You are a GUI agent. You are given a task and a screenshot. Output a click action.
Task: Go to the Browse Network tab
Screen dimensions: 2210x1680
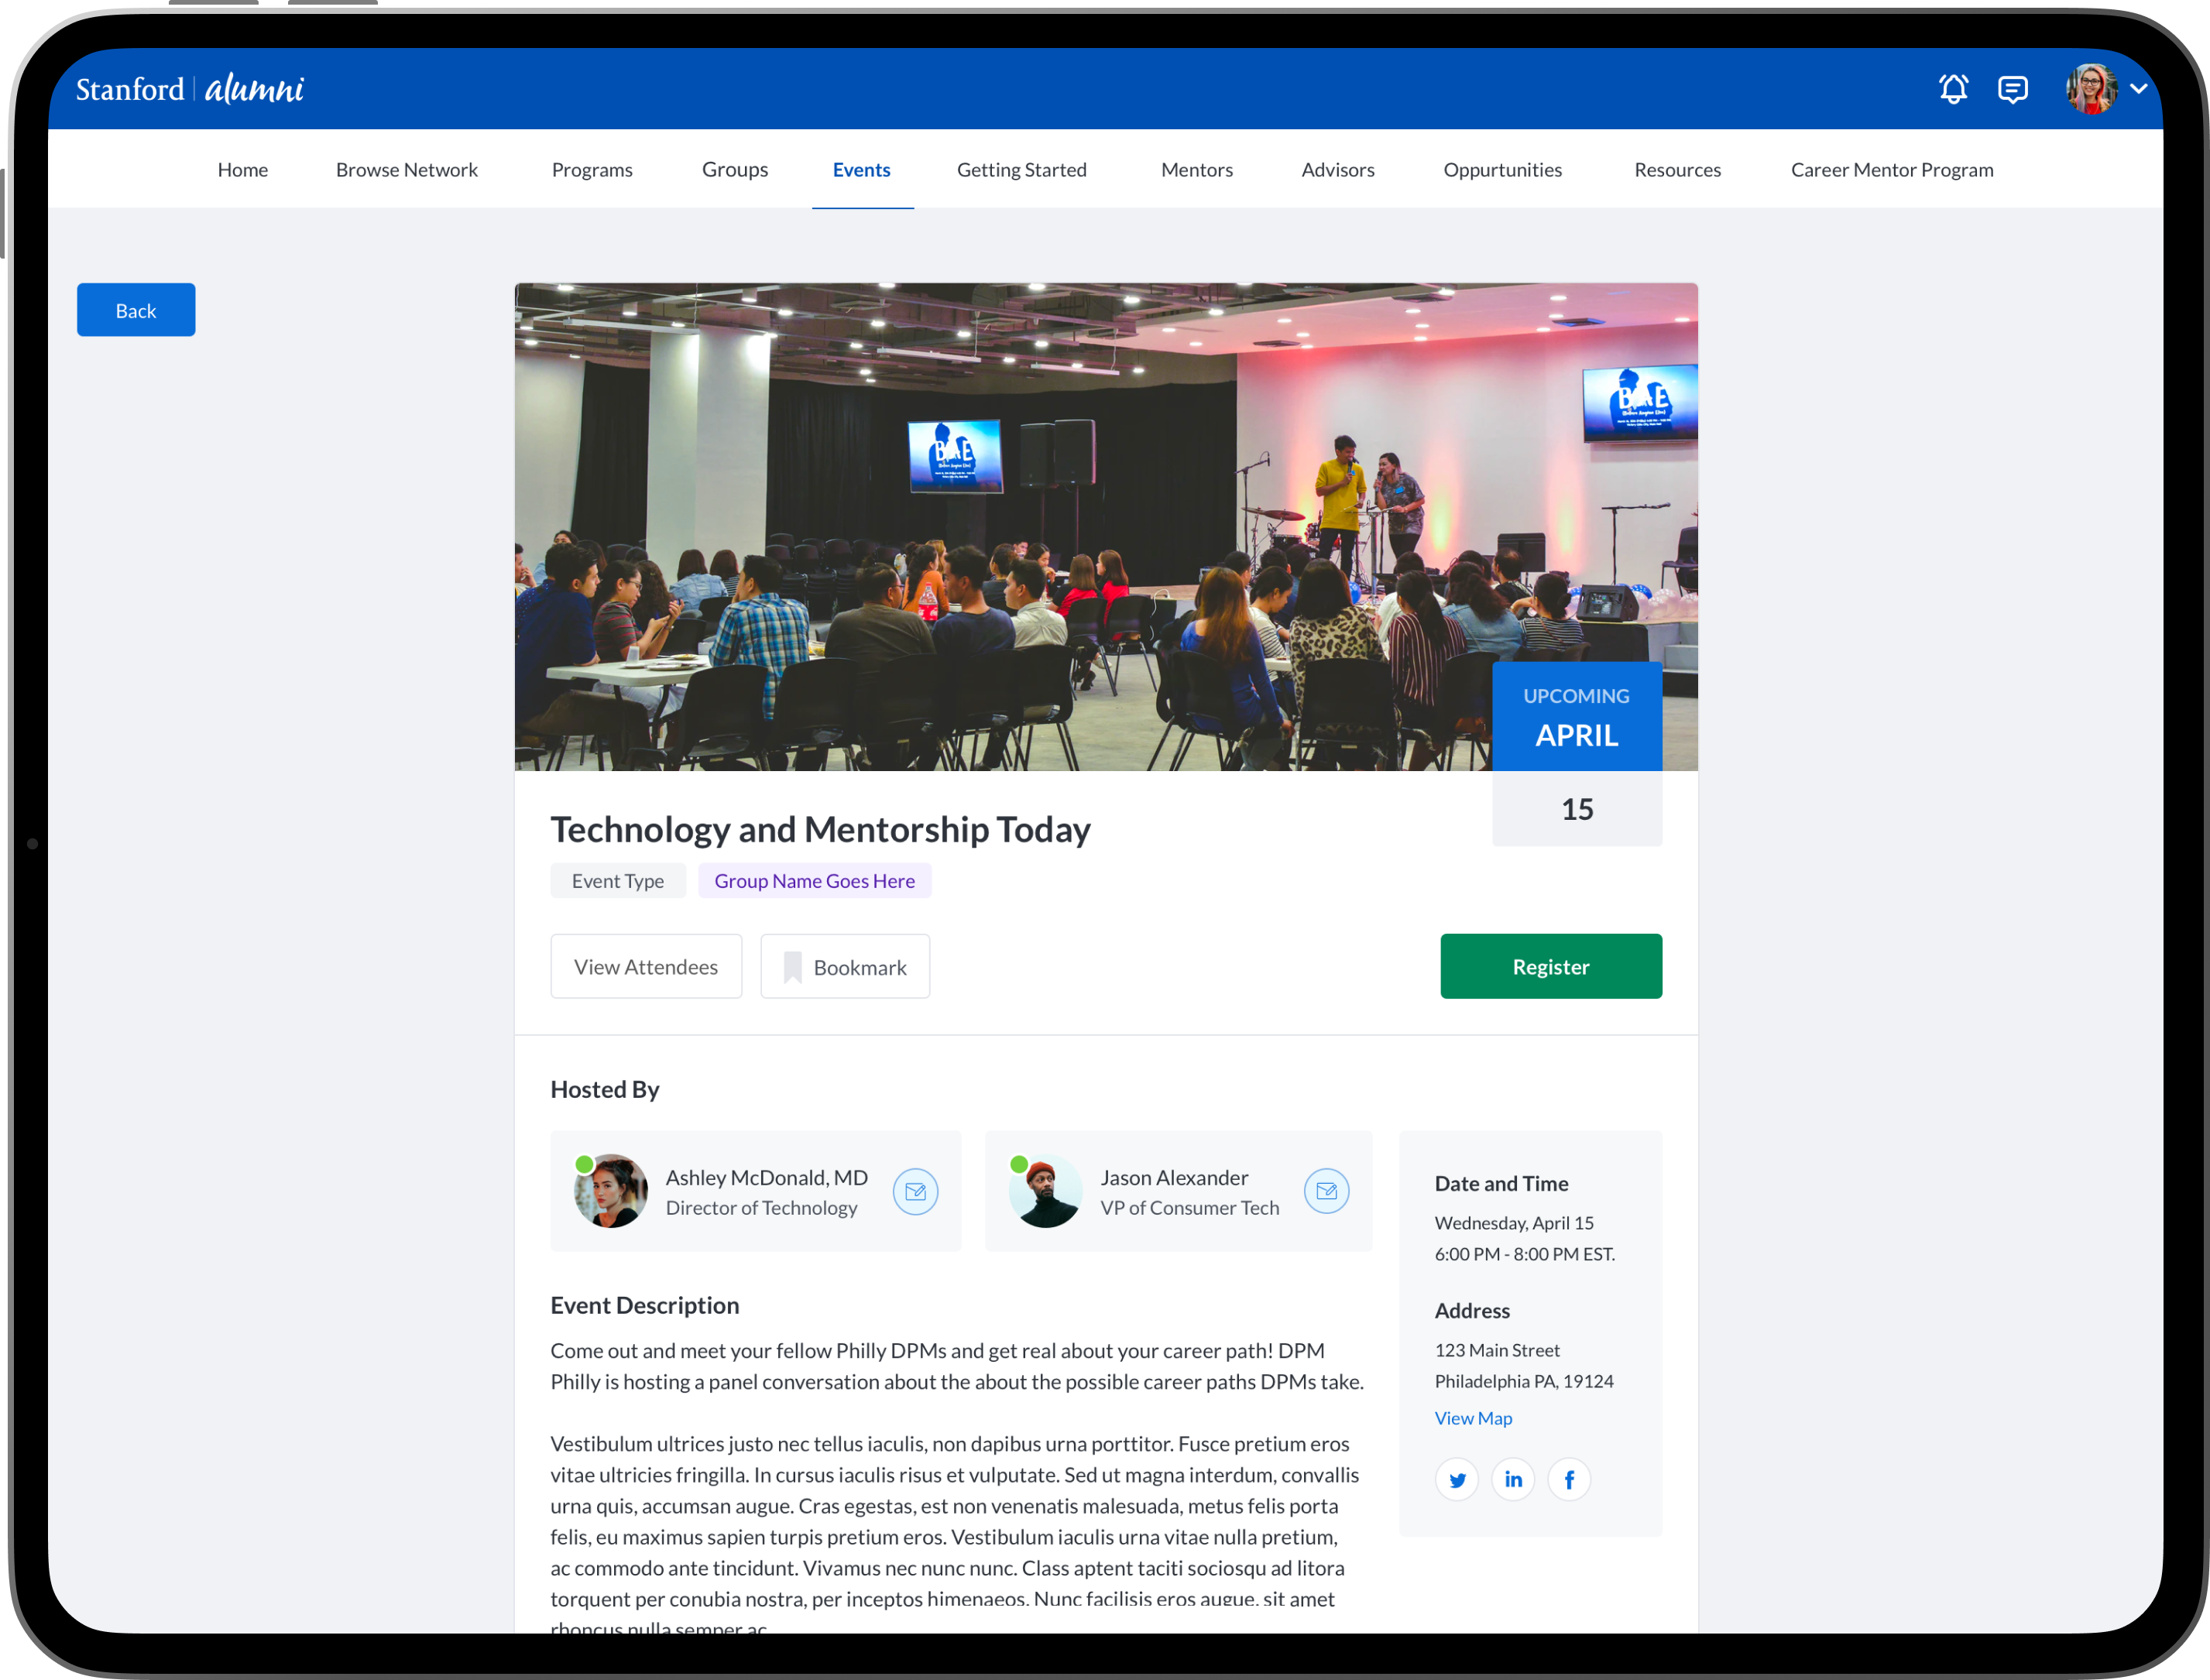(x=407, y=170)
